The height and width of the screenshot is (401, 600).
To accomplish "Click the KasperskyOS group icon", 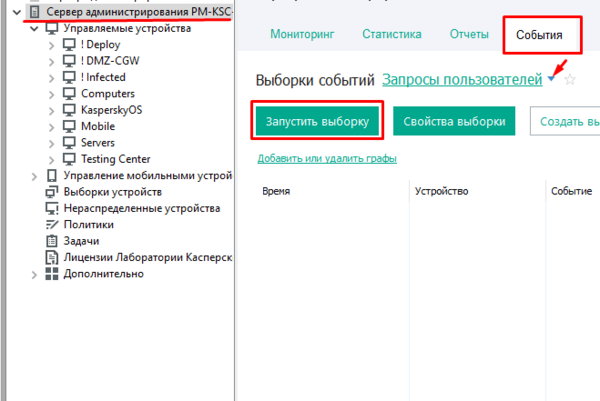I will tap(69, 111).
